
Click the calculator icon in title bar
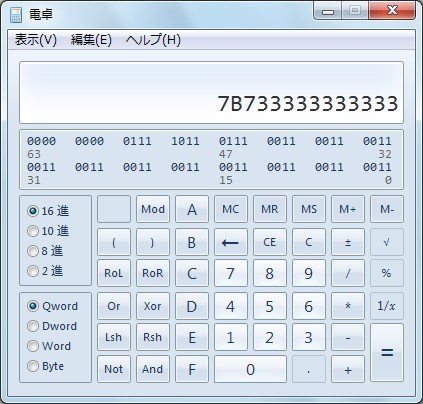click(x=16, y=15)
